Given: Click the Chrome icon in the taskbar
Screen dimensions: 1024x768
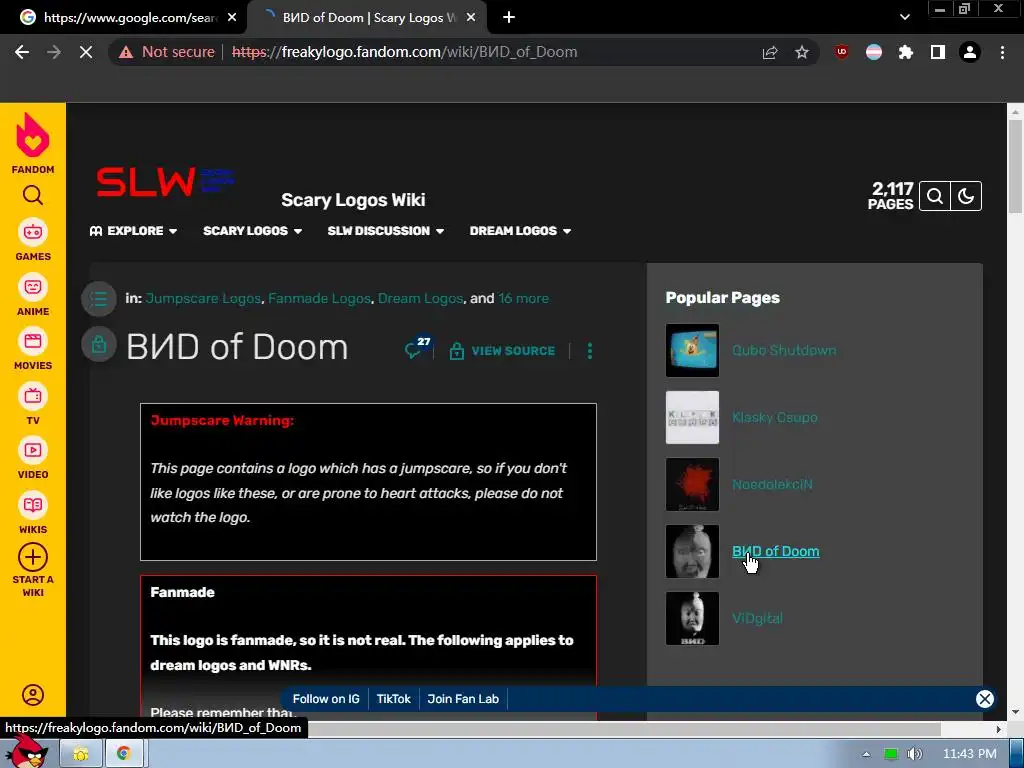Looking at the screenshot, I should pos(123,754).
